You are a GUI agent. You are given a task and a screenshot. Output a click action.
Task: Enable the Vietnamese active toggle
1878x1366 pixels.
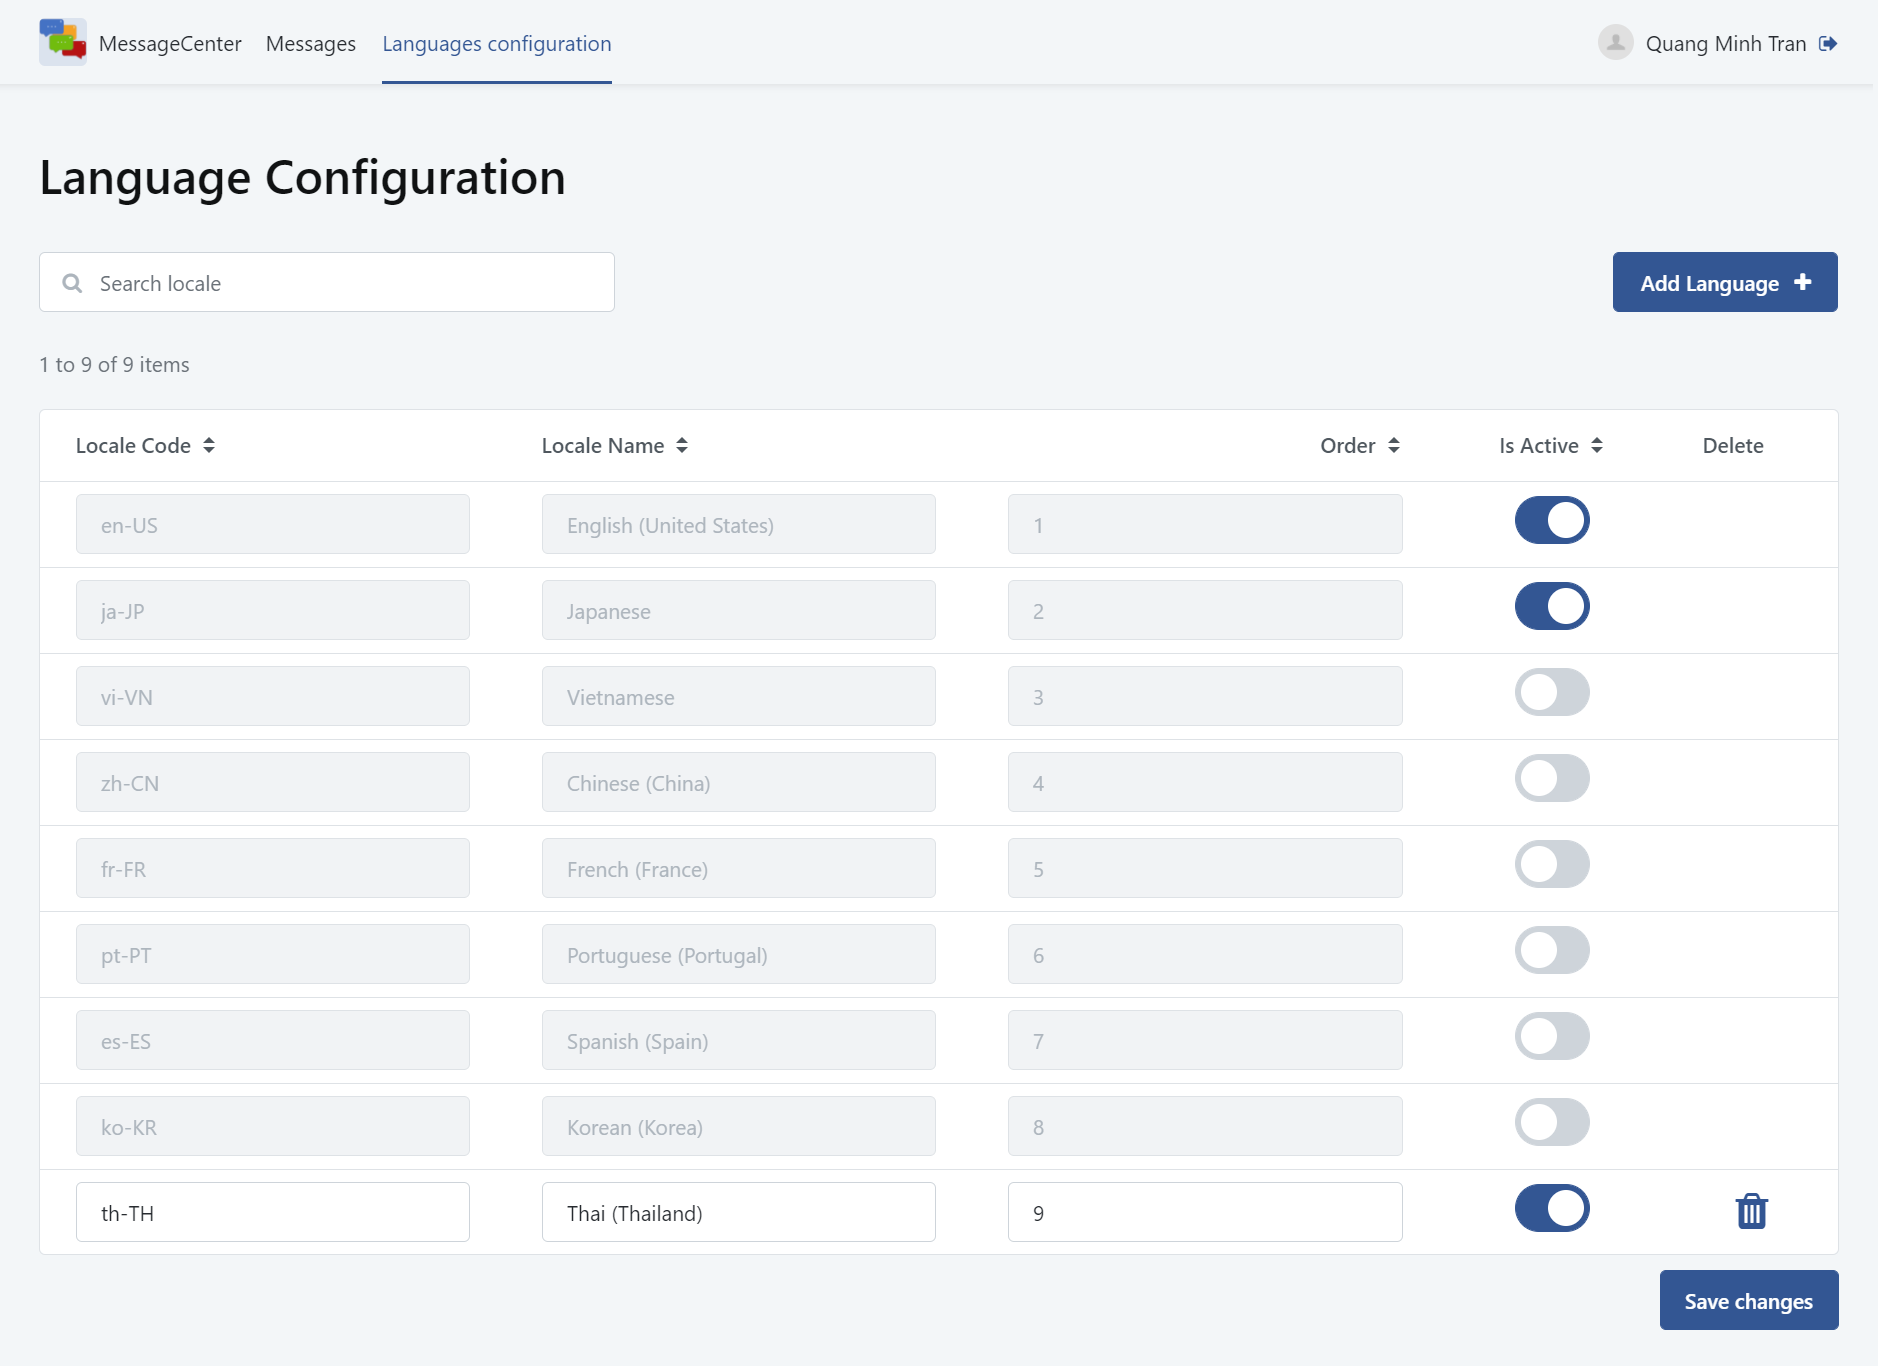(1552, 692)
